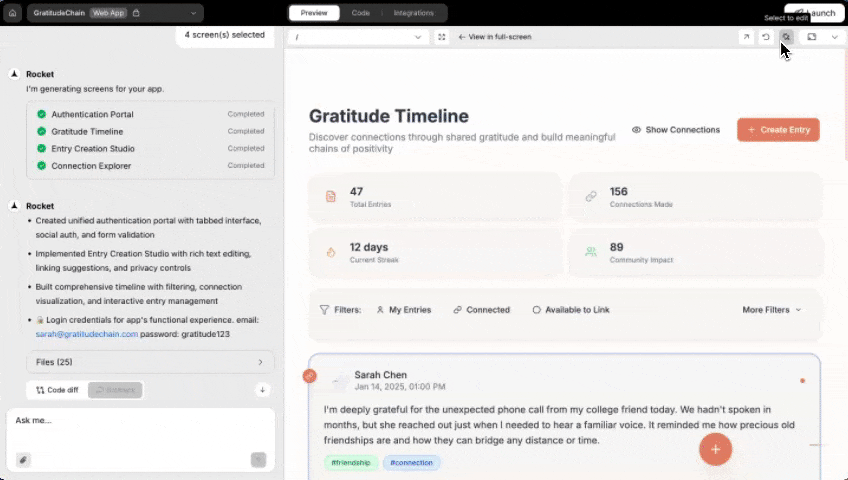Open the GratitudeChain project dropdown chevron
The image size is (848, 480).
pos(193,13)
